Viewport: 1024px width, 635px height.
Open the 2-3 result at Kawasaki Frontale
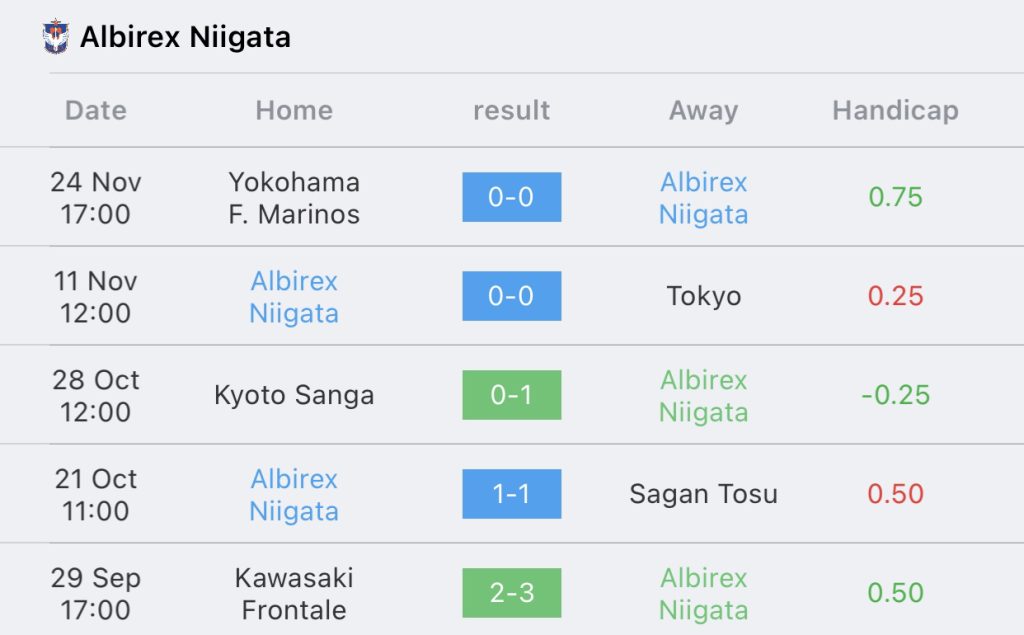[511, 593]
